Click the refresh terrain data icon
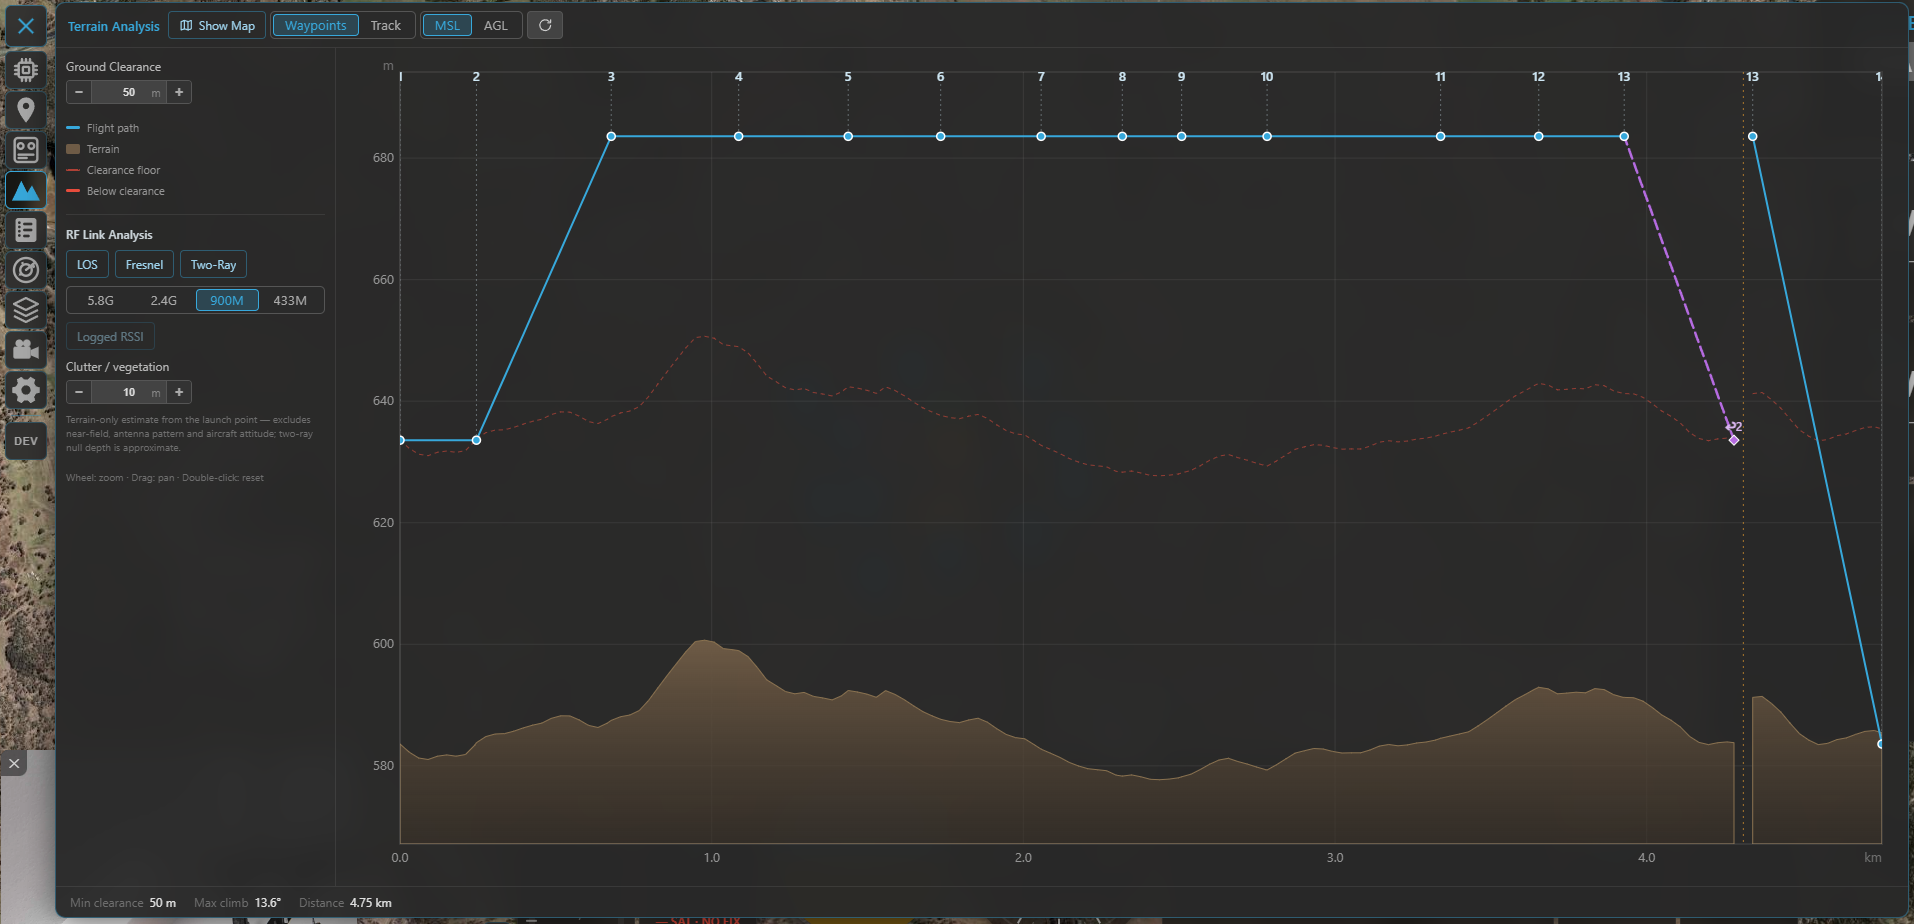The height and width of the screenshot is (924, 1914). [545, 25]
